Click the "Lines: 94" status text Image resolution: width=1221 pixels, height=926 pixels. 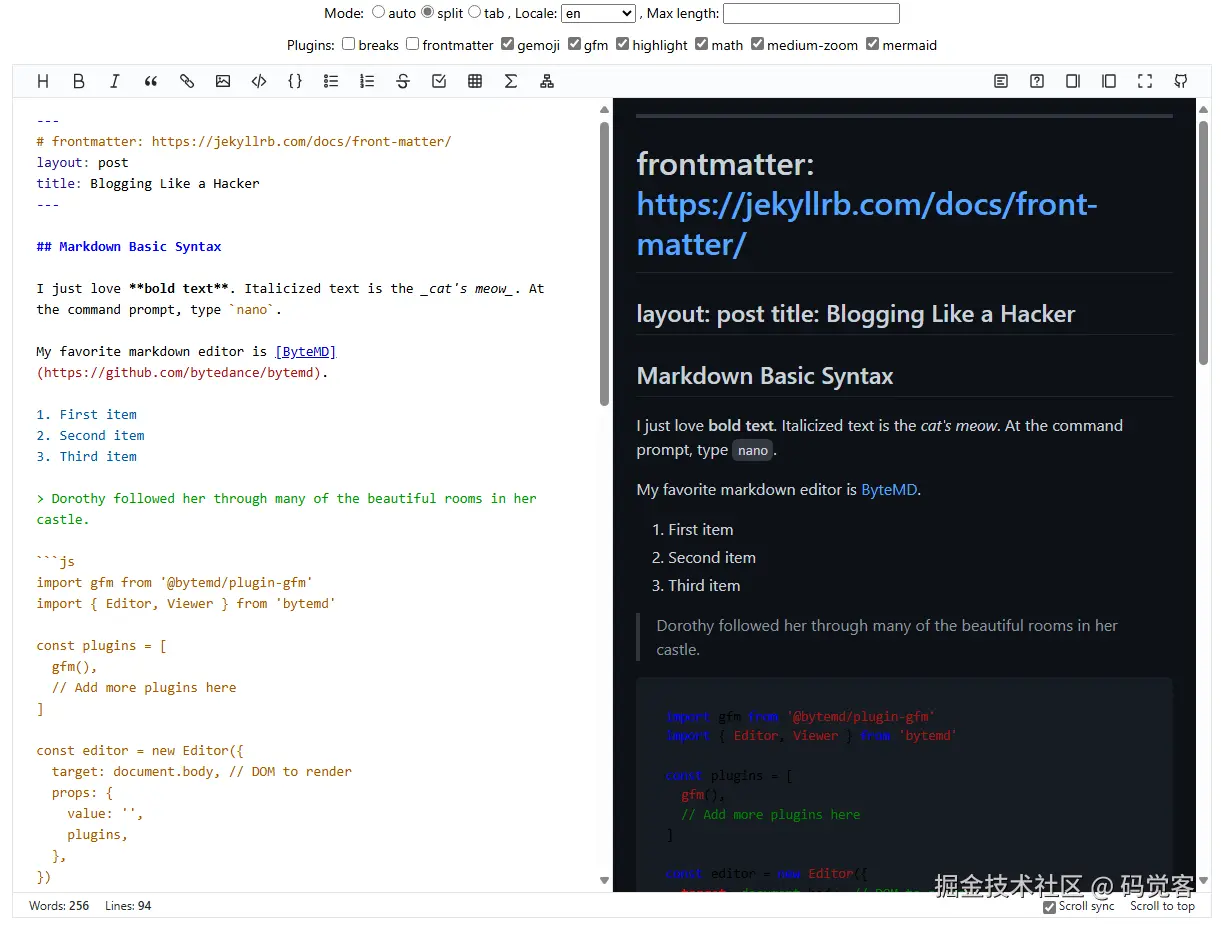pos(128,906)
